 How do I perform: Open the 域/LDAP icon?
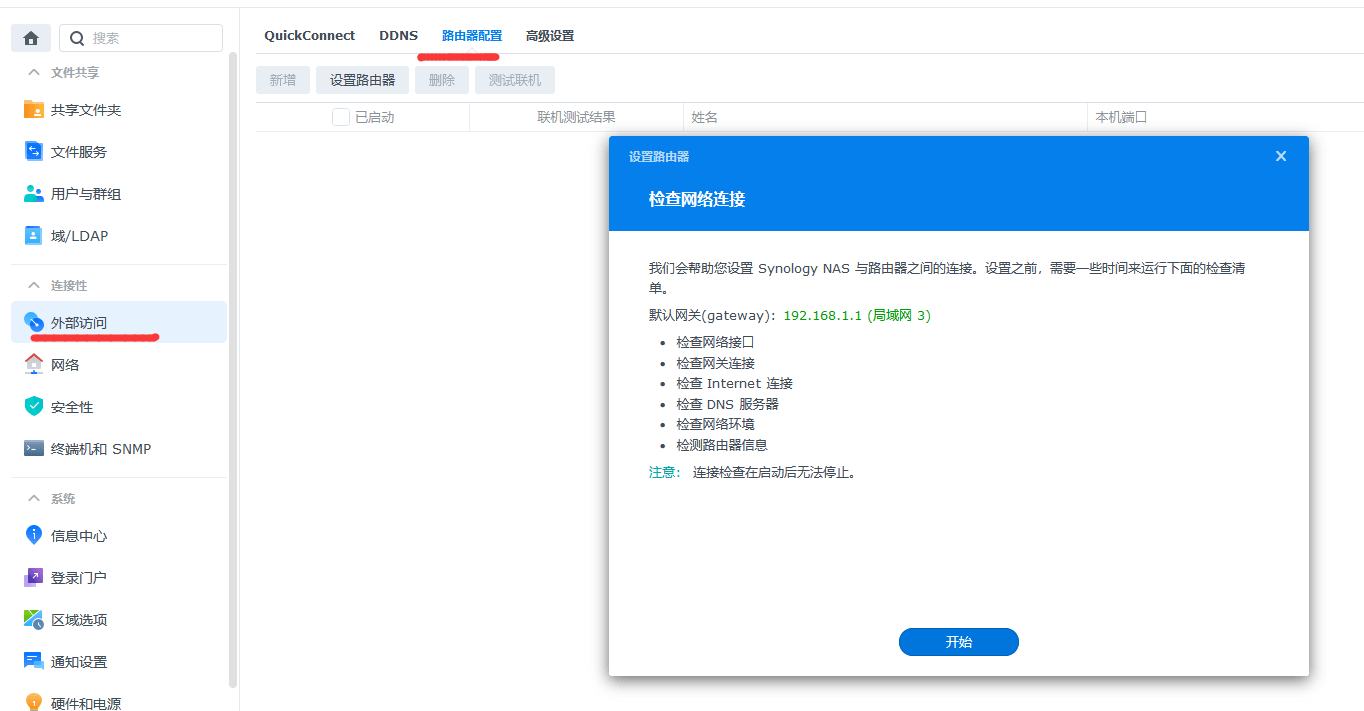click(x=34, y=236)
